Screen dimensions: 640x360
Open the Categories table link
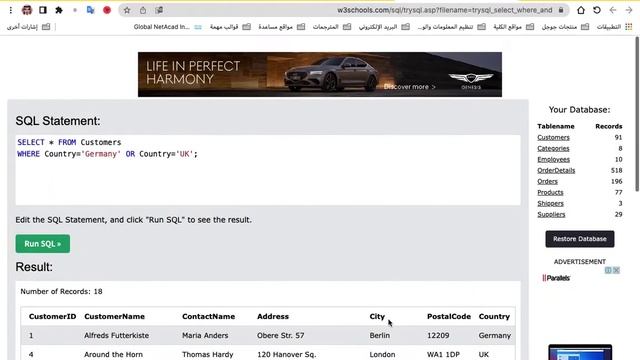(553, 149)
